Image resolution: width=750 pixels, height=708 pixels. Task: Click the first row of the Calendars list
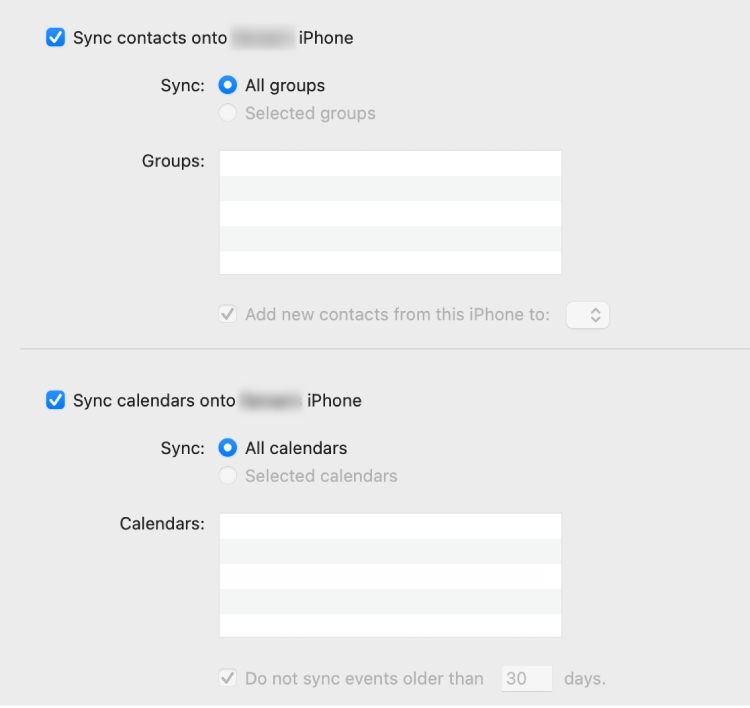point(390,527)
